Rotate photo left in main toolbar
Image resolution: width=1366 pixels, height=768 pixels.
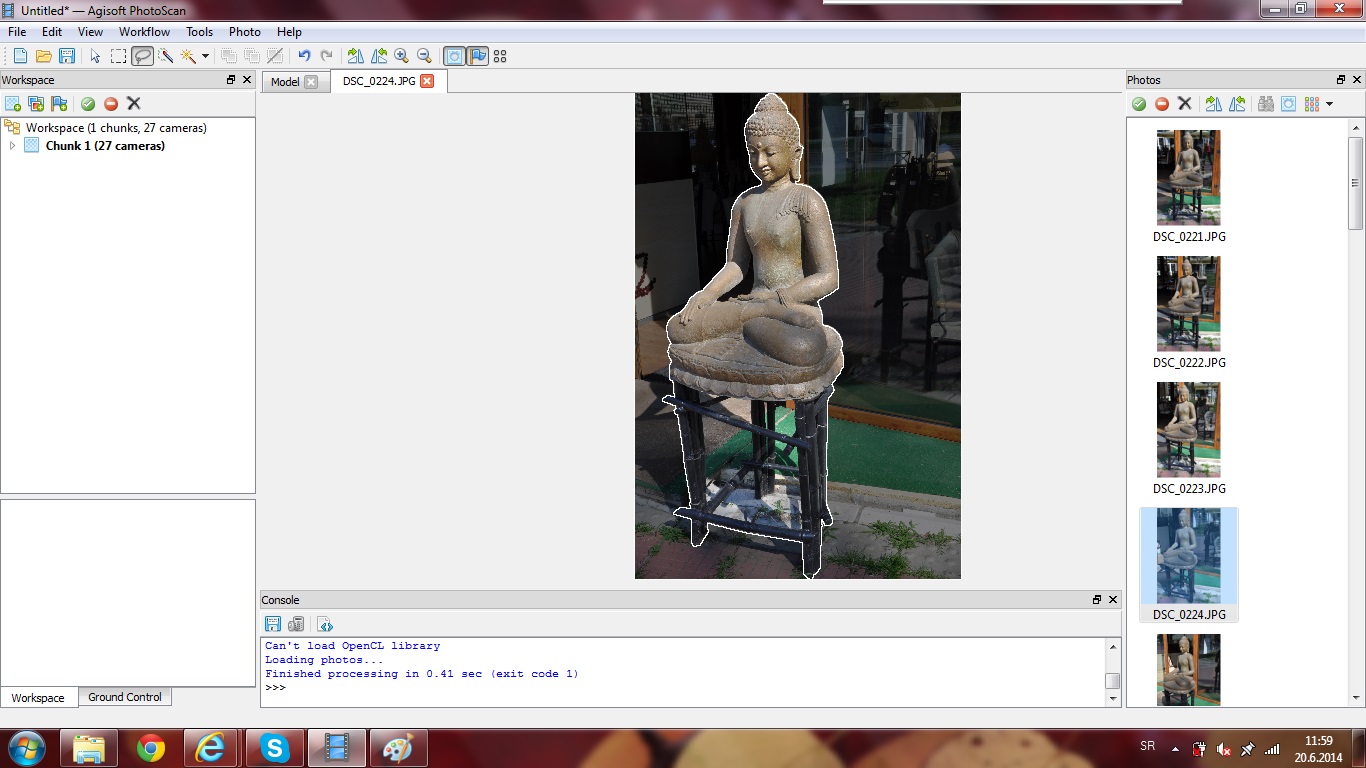(379, 56)
